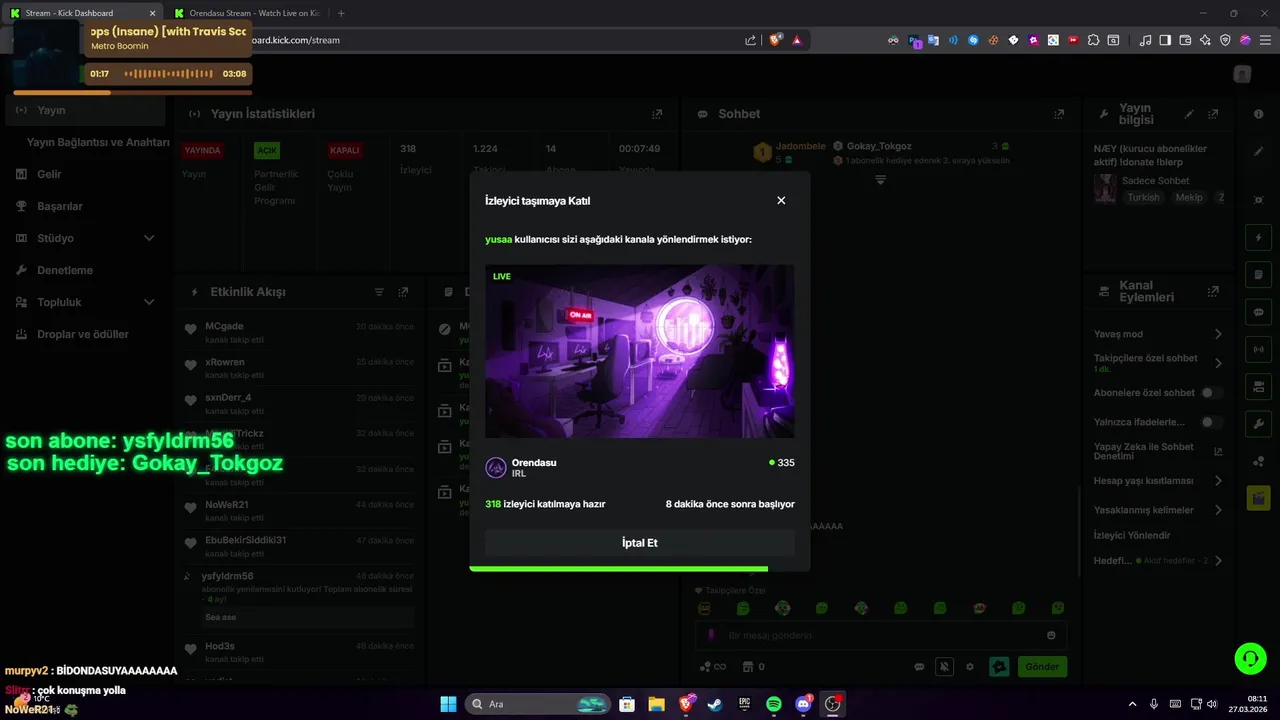Open emoji picker in chat input
This screenshot has width=1280, height=720.
(x=1051, y=635)
